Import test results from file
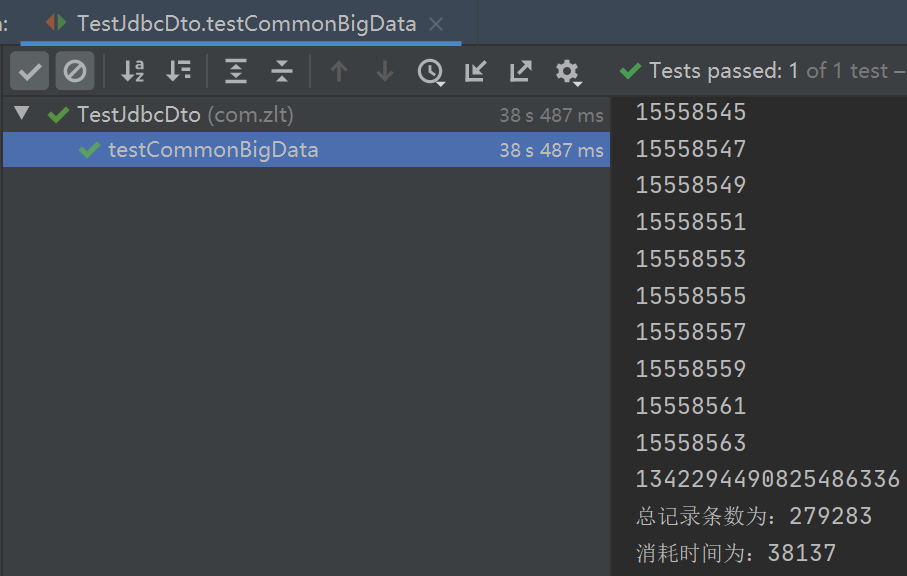This screenshot has height=576, width=907. [475, 71]
